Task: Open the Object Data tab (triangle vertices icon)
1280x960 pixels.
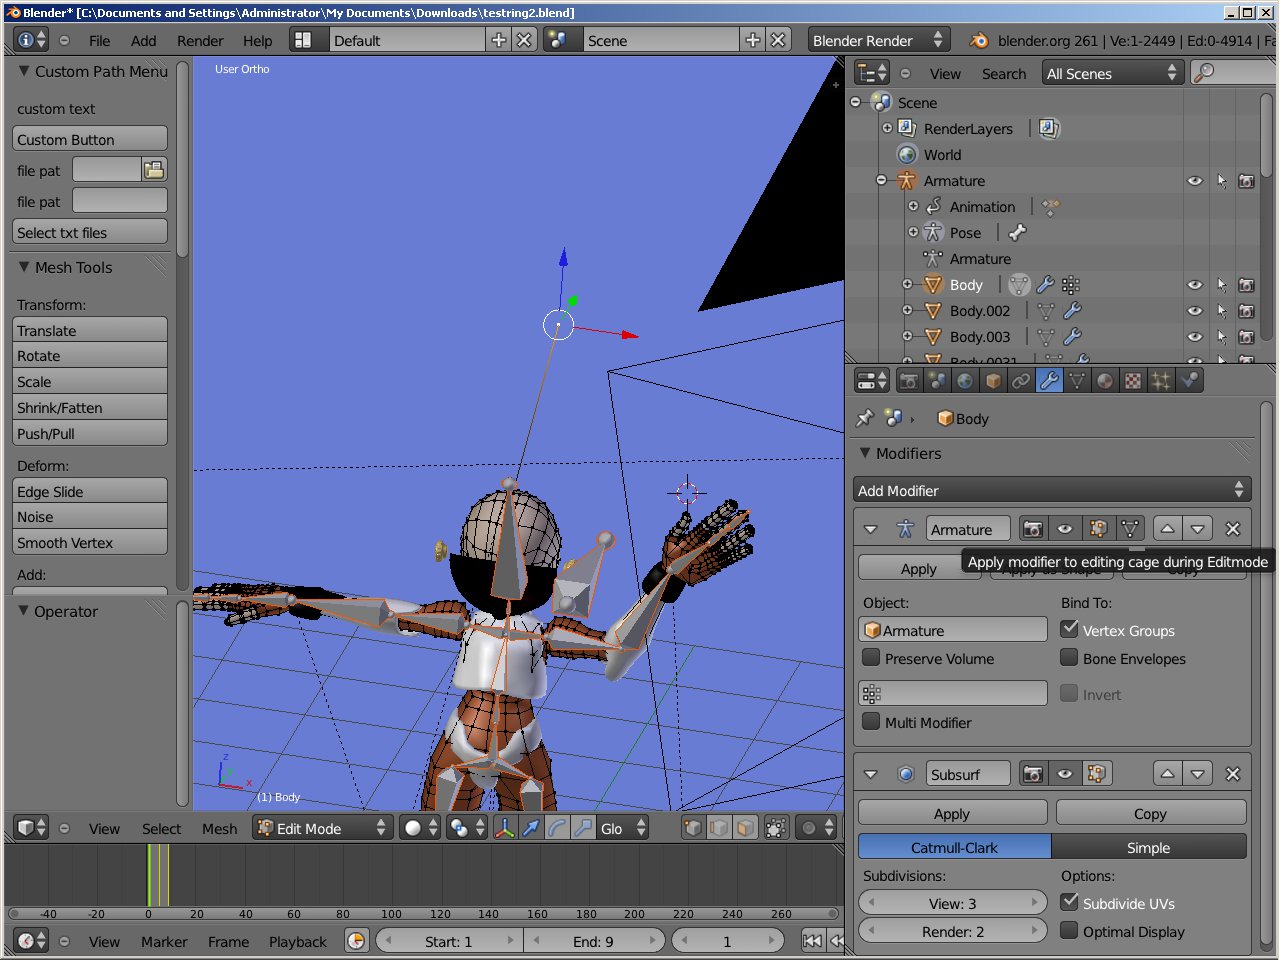Action: (x=1077, y=381)
